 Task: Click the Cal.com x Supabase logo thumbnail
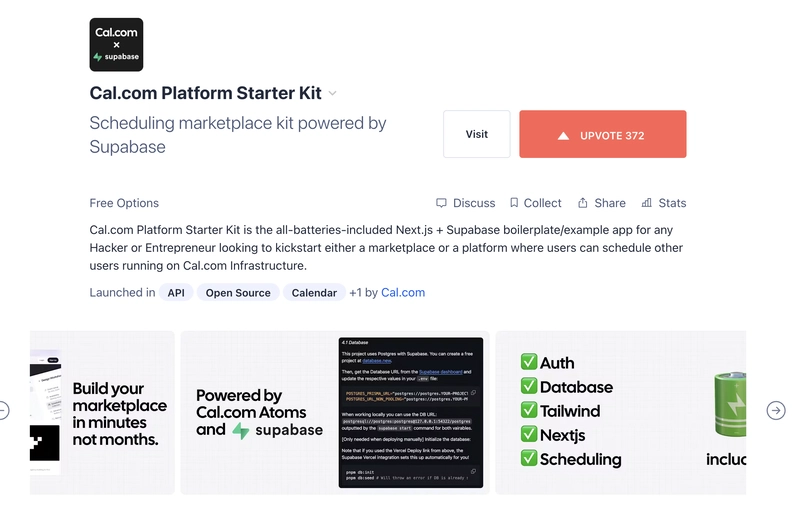[116, 44]
